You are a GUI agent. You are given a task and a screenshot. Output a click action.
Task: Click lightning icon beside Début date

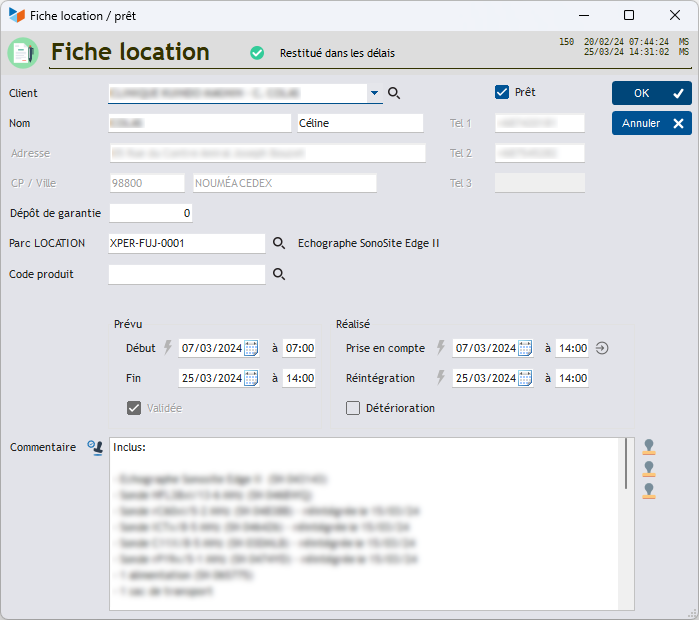(168, 348)
